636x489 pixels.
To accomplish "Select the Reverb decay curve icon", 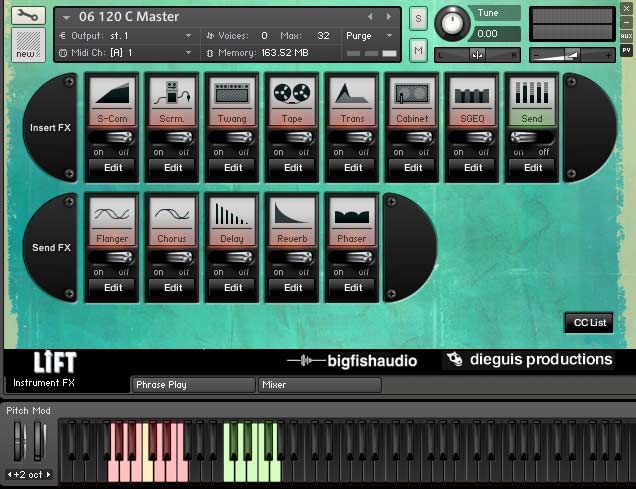I will point(292,213).
